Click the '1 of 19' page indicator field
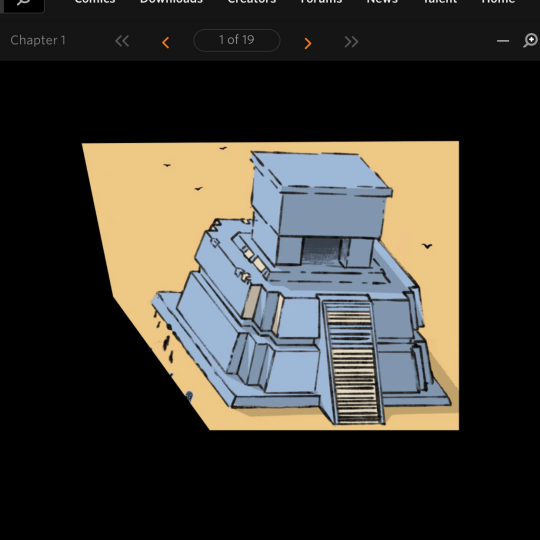The image size is (540, 540). coord(237,40)
